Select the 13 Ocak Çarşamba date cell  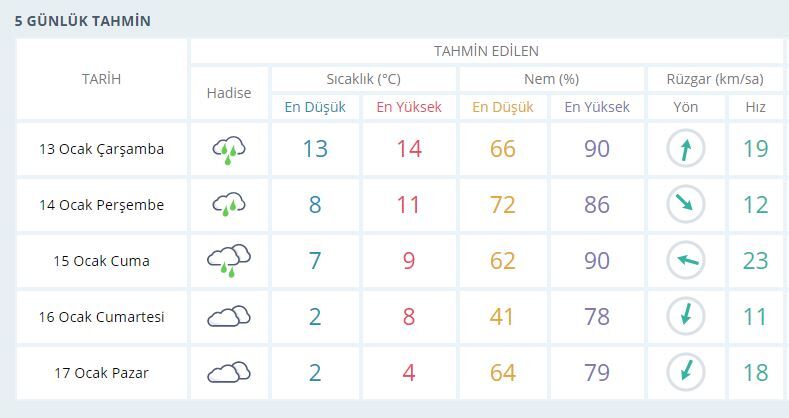click(x=101, y=149)
